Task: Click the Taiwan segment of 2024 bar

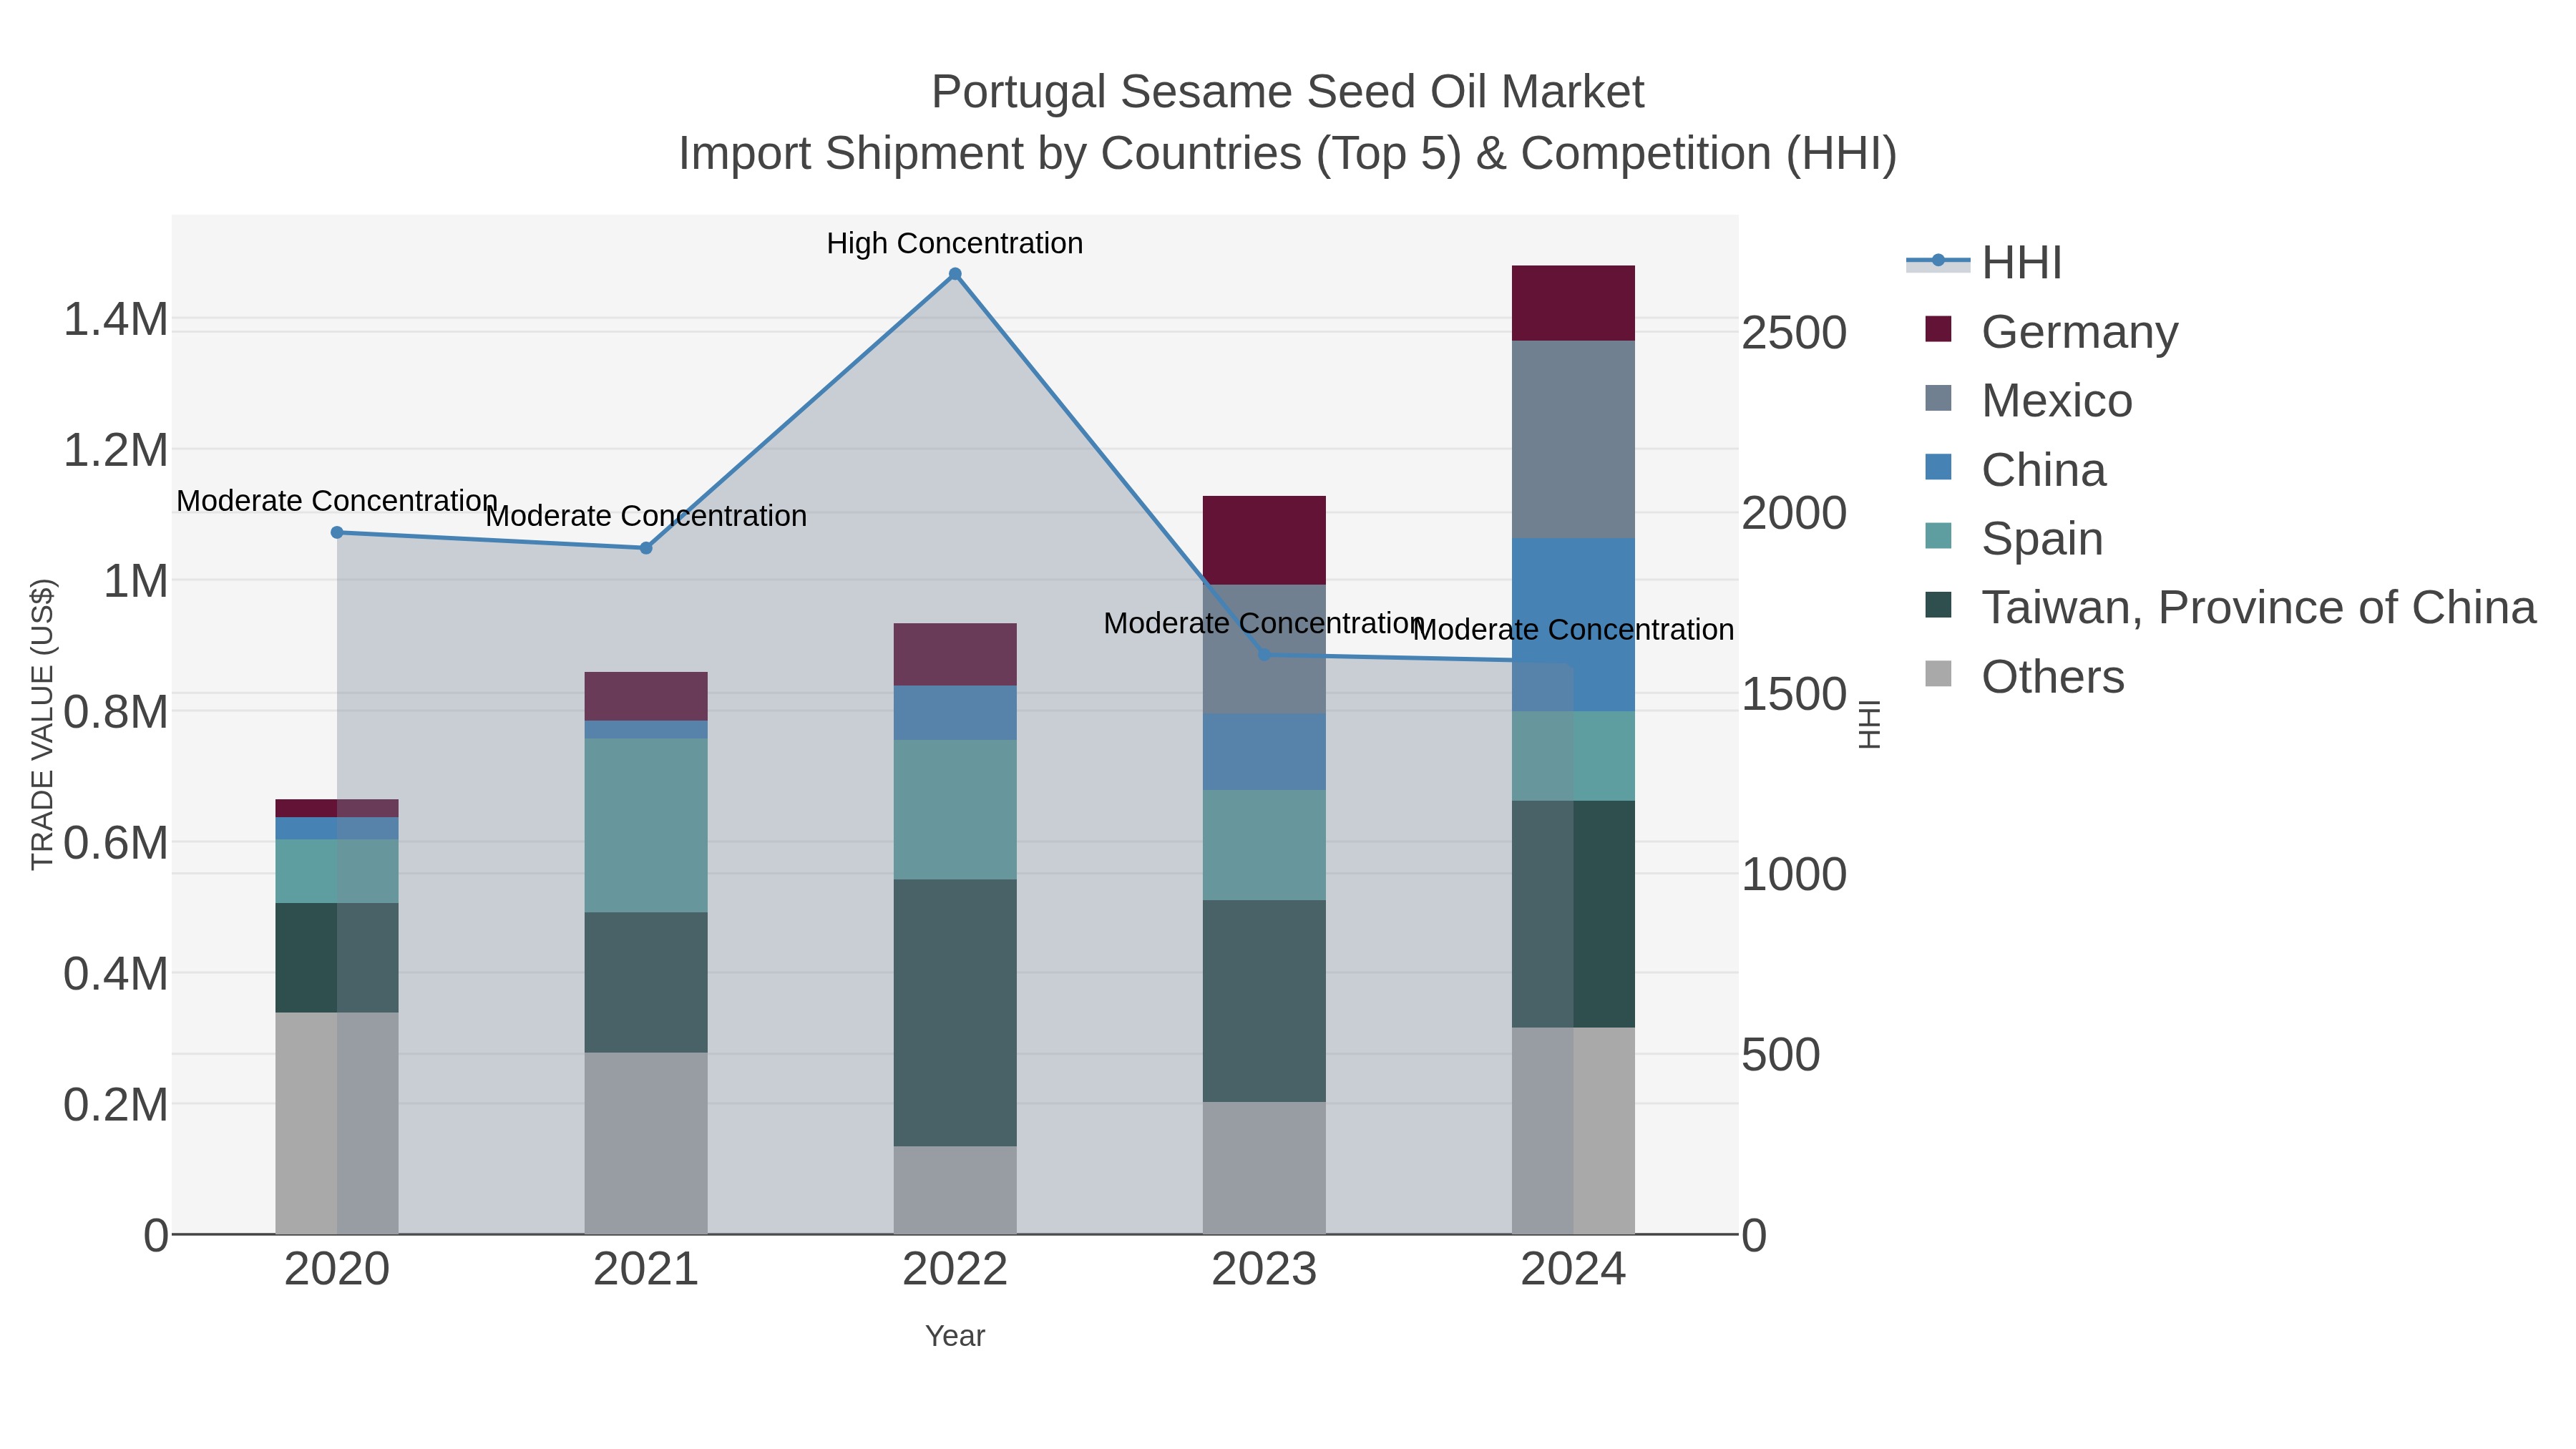Action: [x=1573, y=914]
